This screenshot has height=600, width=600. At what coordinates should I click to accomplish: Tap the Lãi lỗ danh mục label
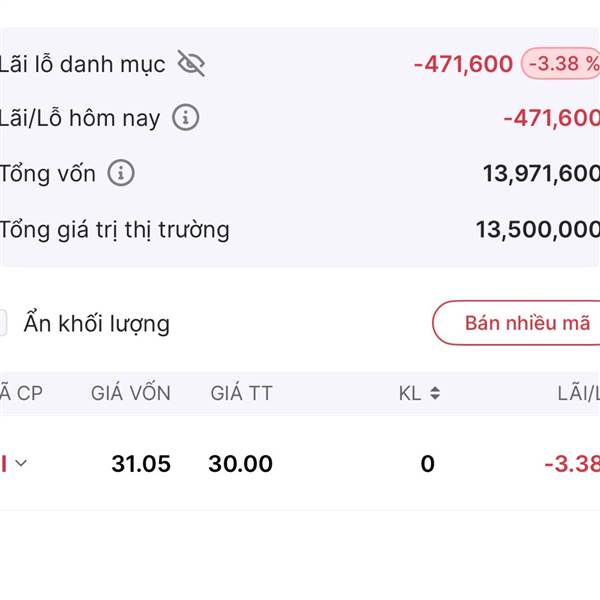(x=83, y=64)
